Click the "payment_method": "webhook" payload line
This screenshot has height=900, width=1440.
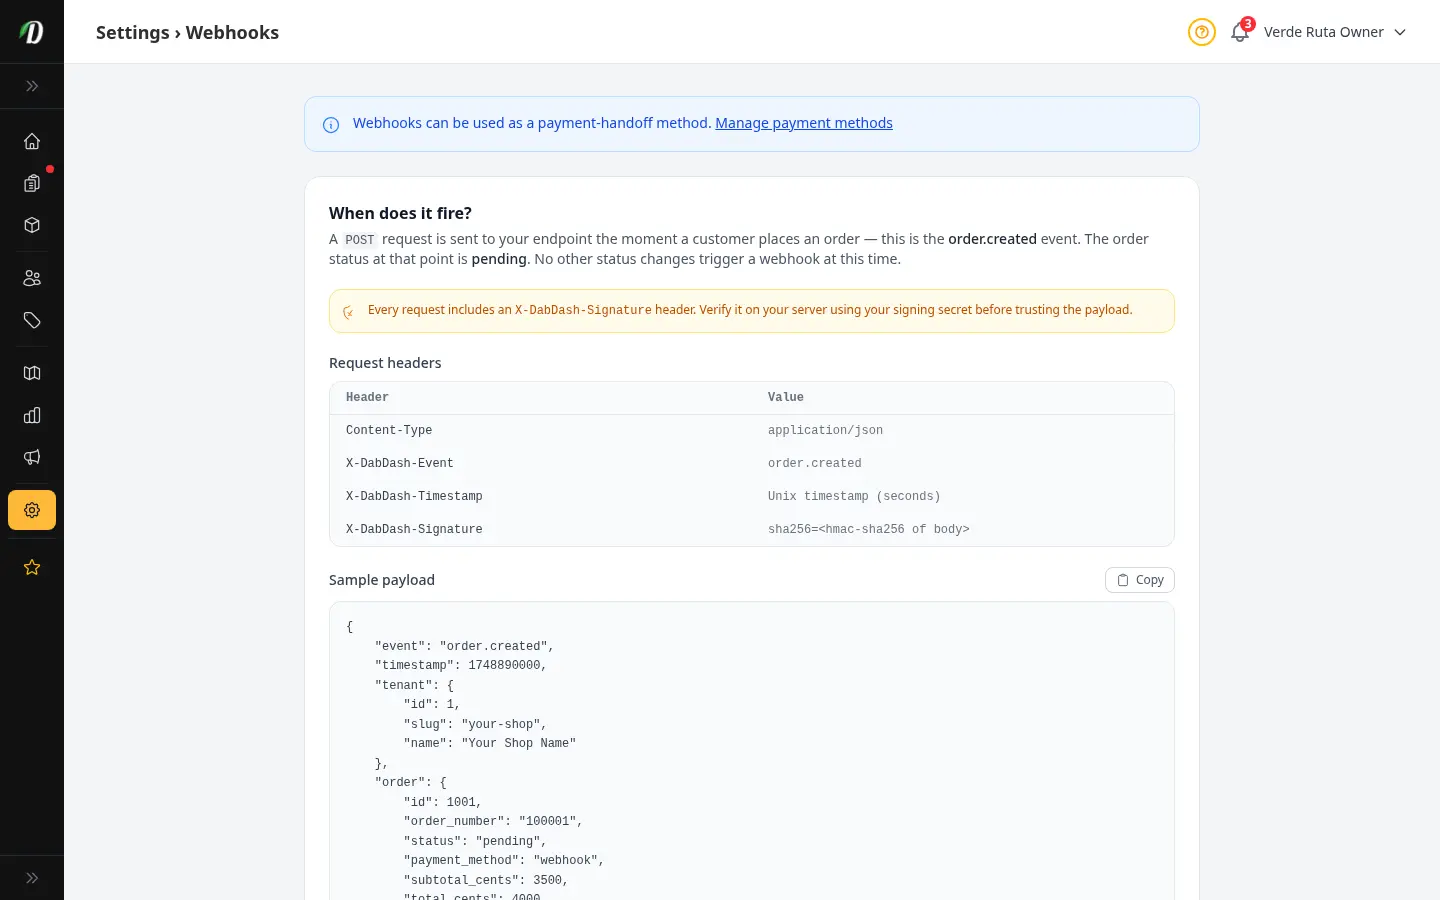coord(504,860)
